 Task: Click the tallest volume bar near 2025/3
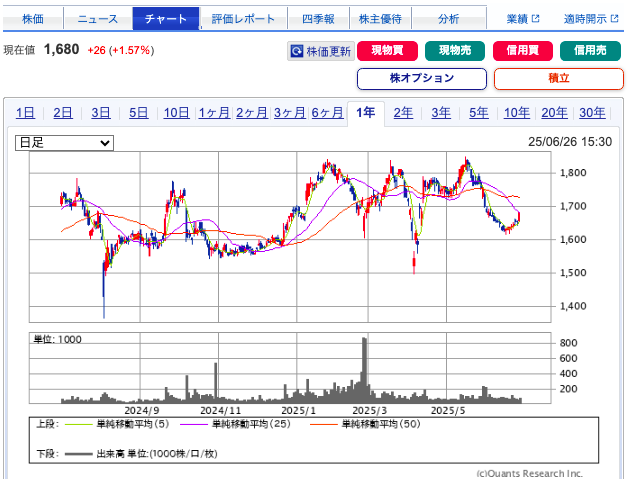[x=364, y=370]
